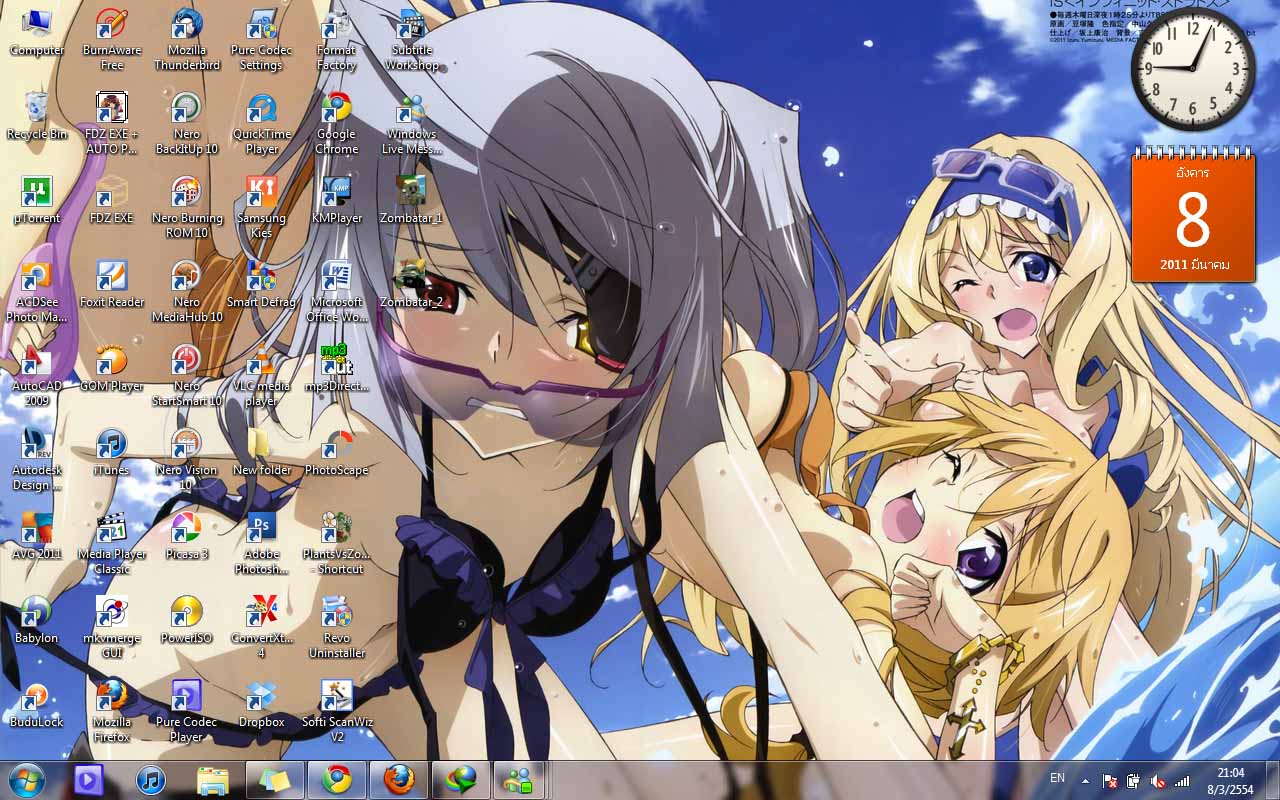Launch the BuduLock shortcut
This screenshot has width=1280, height=800.
coord(37,704)
